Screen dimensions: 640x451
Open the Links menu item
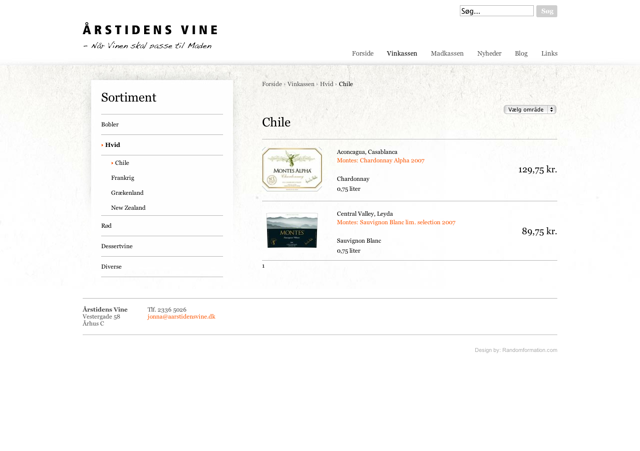(x=549, y=53)
